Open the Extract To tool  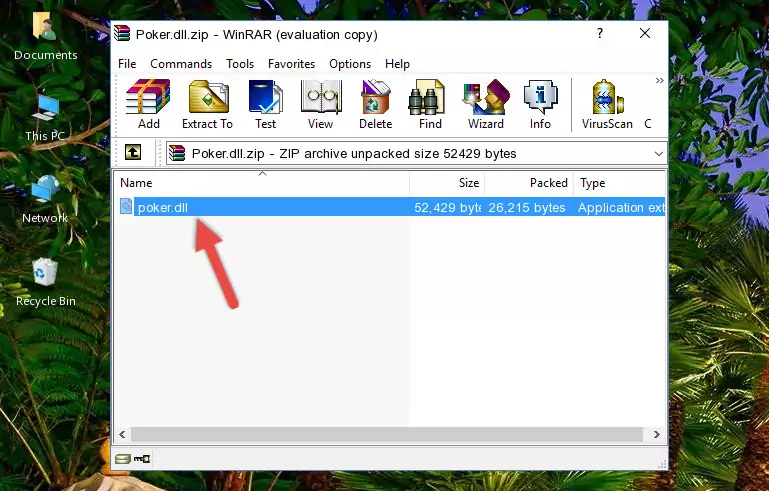[207, 104]
